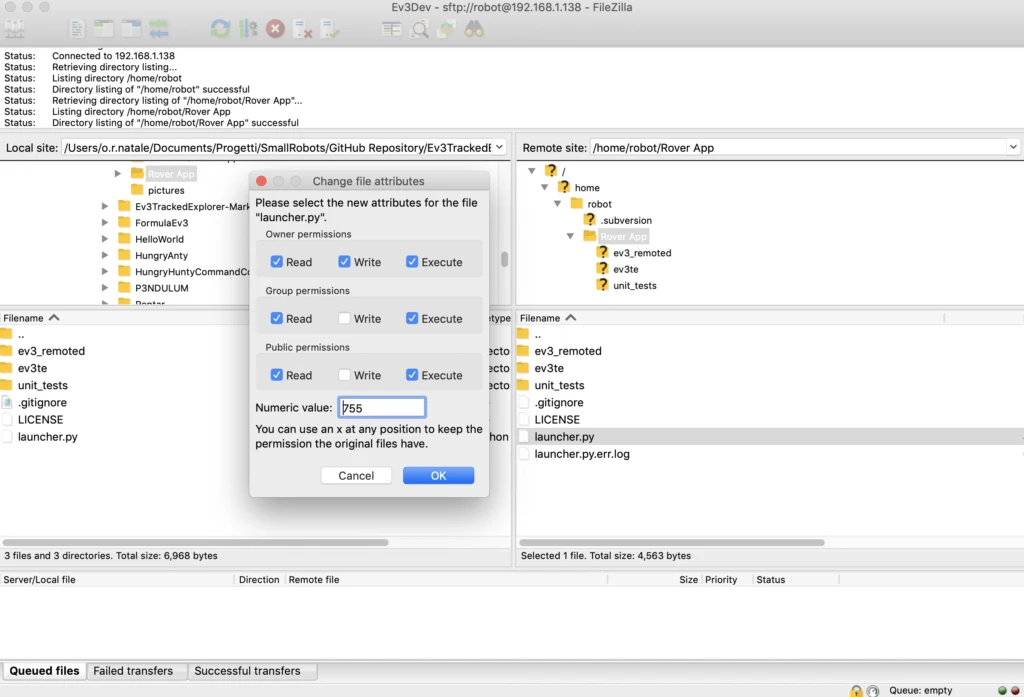Toggle local directory tree icon
The width and height of the screenshot is (1024, 697).
point(103,29)
